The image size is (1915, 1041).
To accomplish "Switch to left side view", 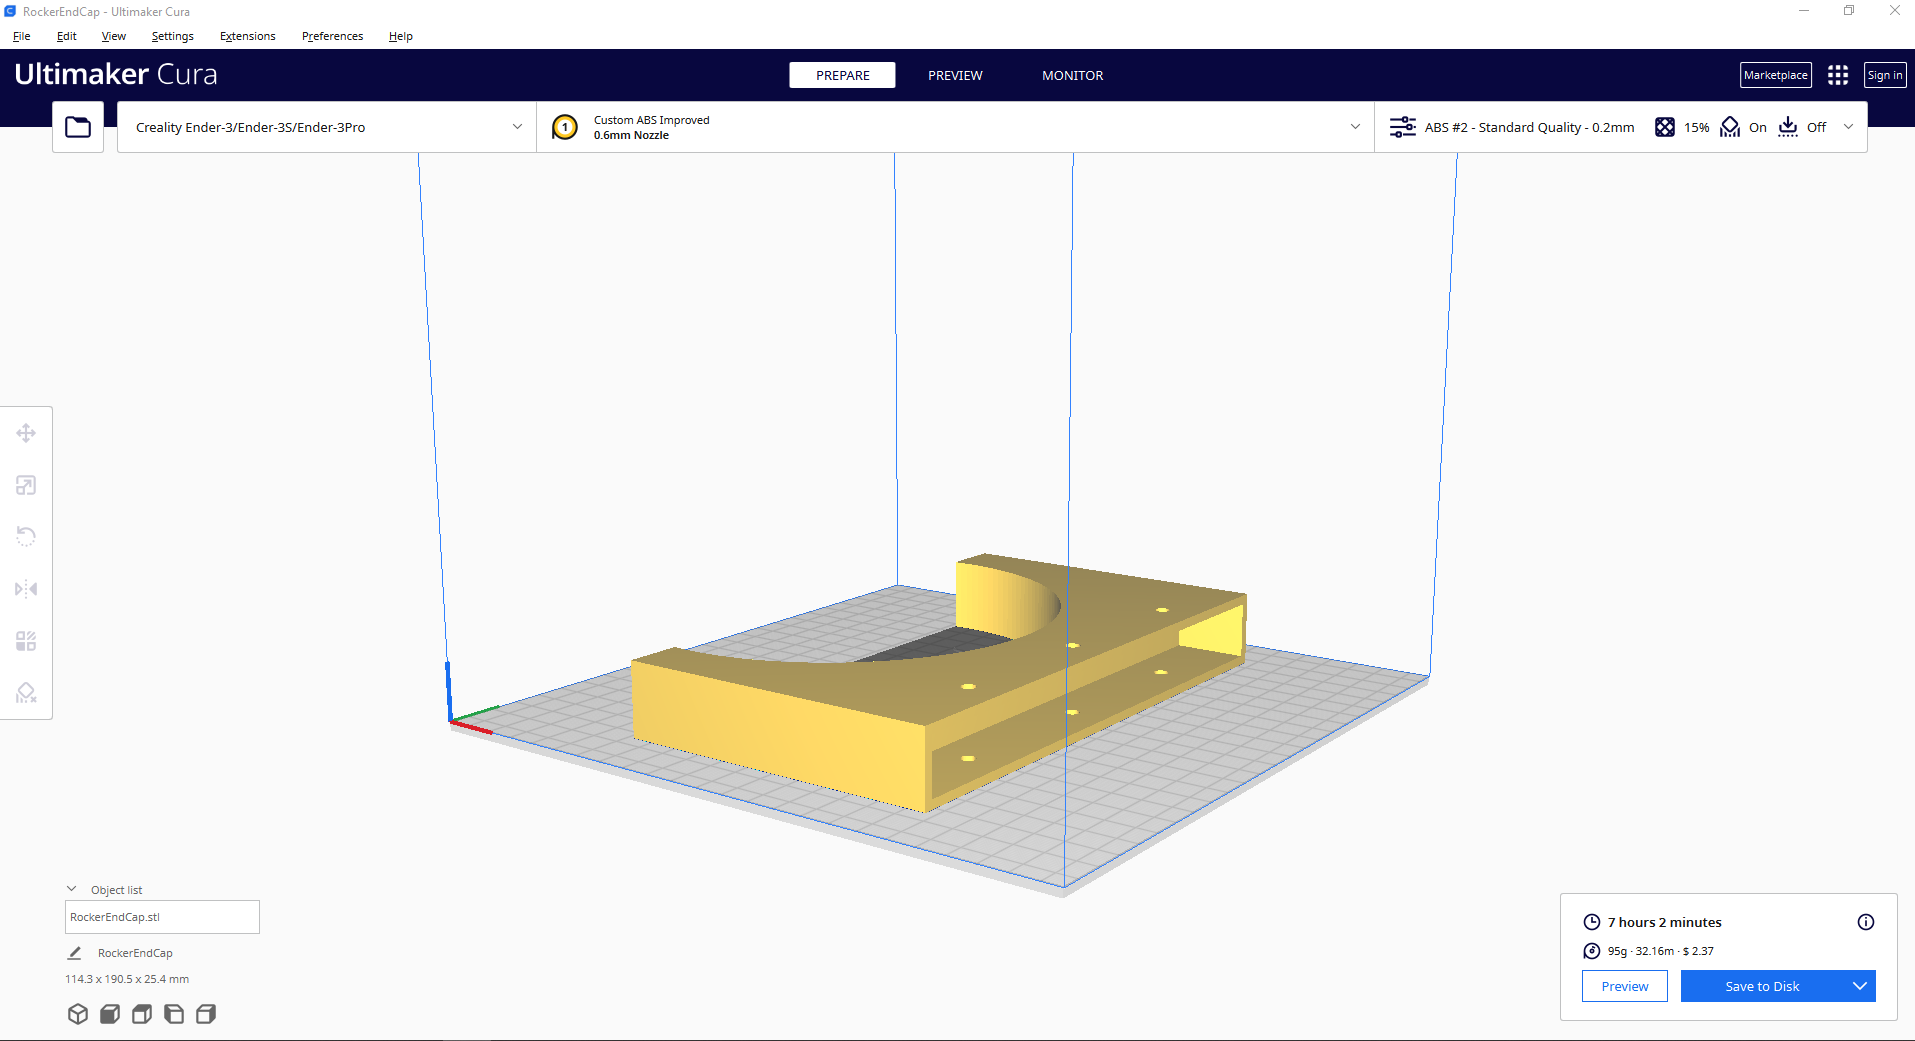I will [x=174, y=1014].
